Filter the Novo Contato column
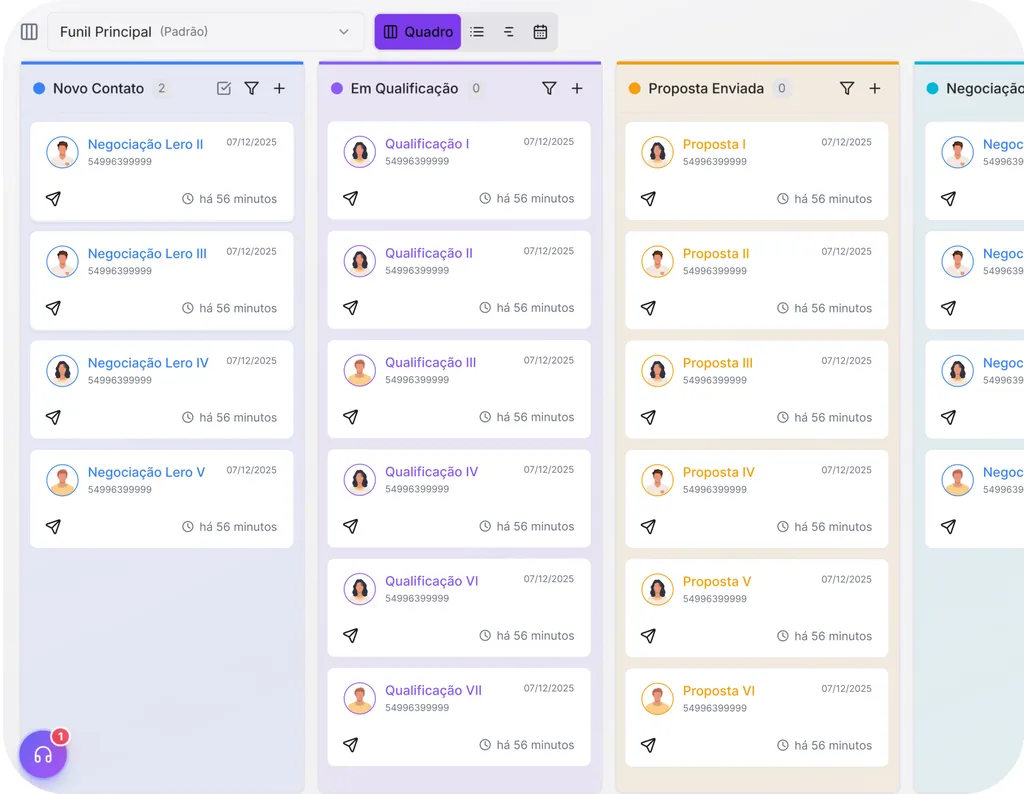This screenshot has width=1024, height=794. [x=251, y=88]
